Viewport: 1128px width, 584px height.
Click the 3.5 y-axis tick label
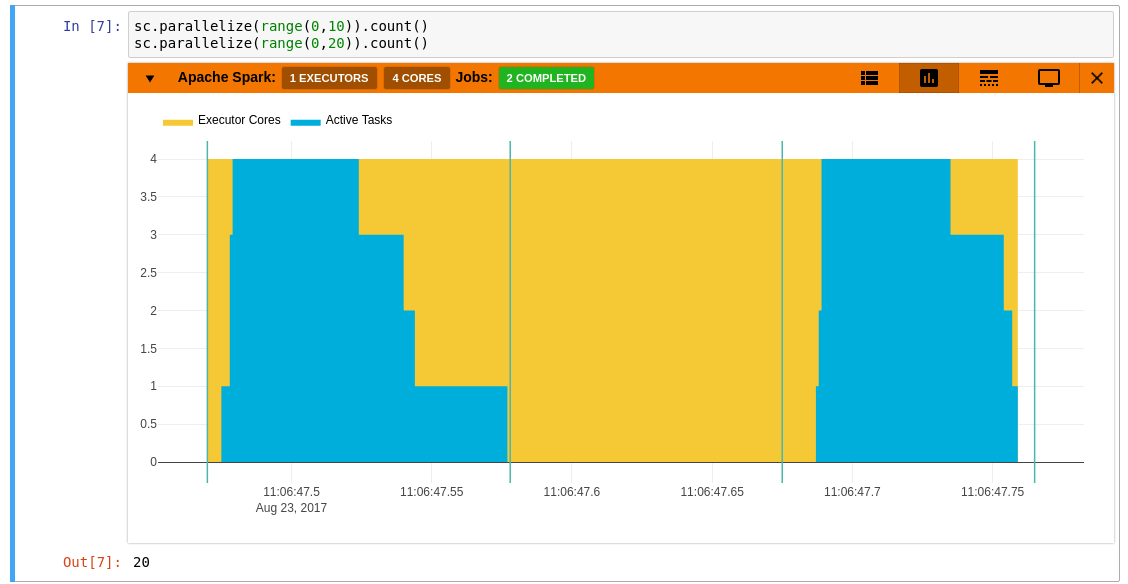148,196
